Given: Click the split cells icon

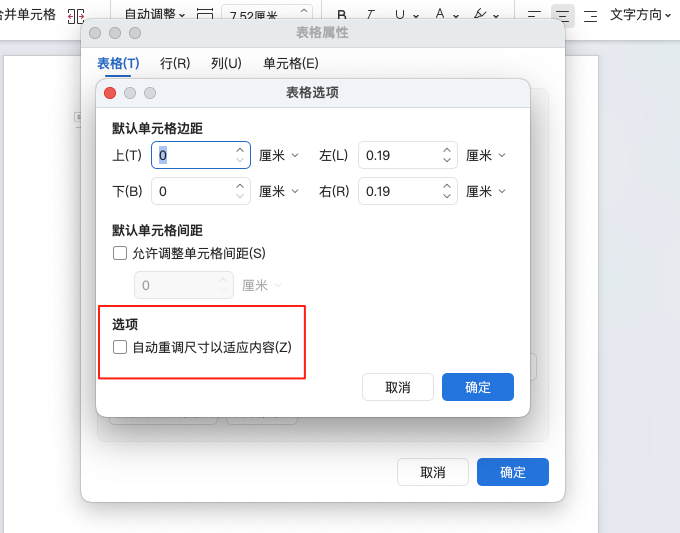Looking at the screenshot, I should pos(76,16).
